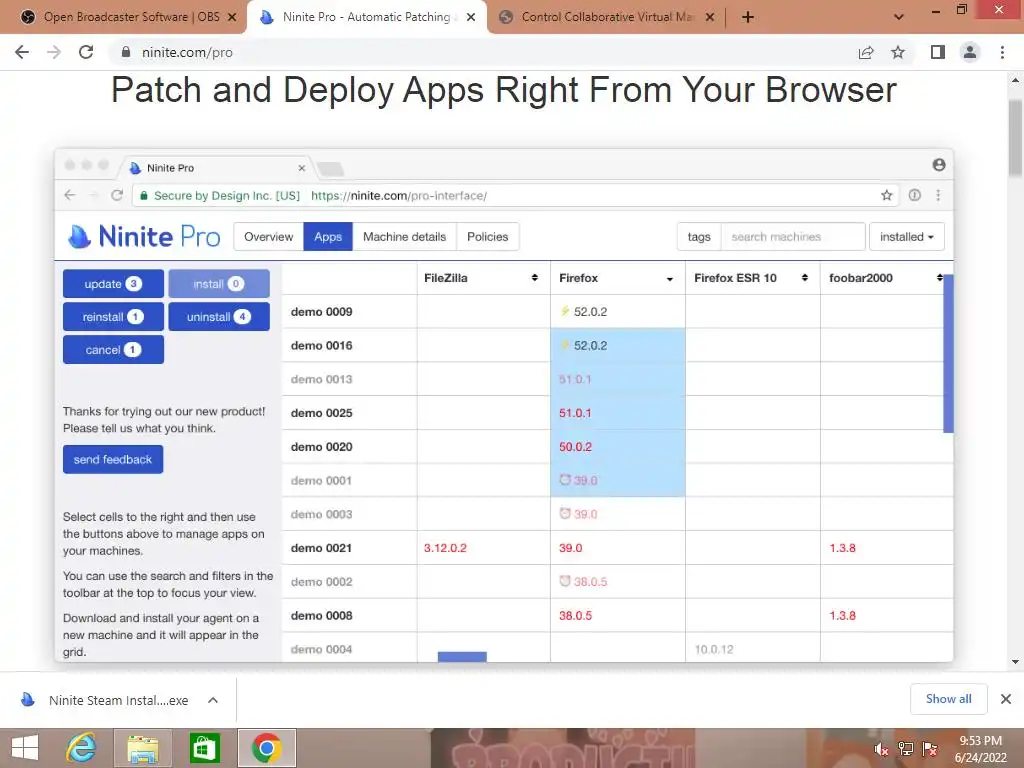Open Microsoft Store from the taskbar
Image resolution: width=1024 pixels, height=768 pixels.
coord(204,748)
